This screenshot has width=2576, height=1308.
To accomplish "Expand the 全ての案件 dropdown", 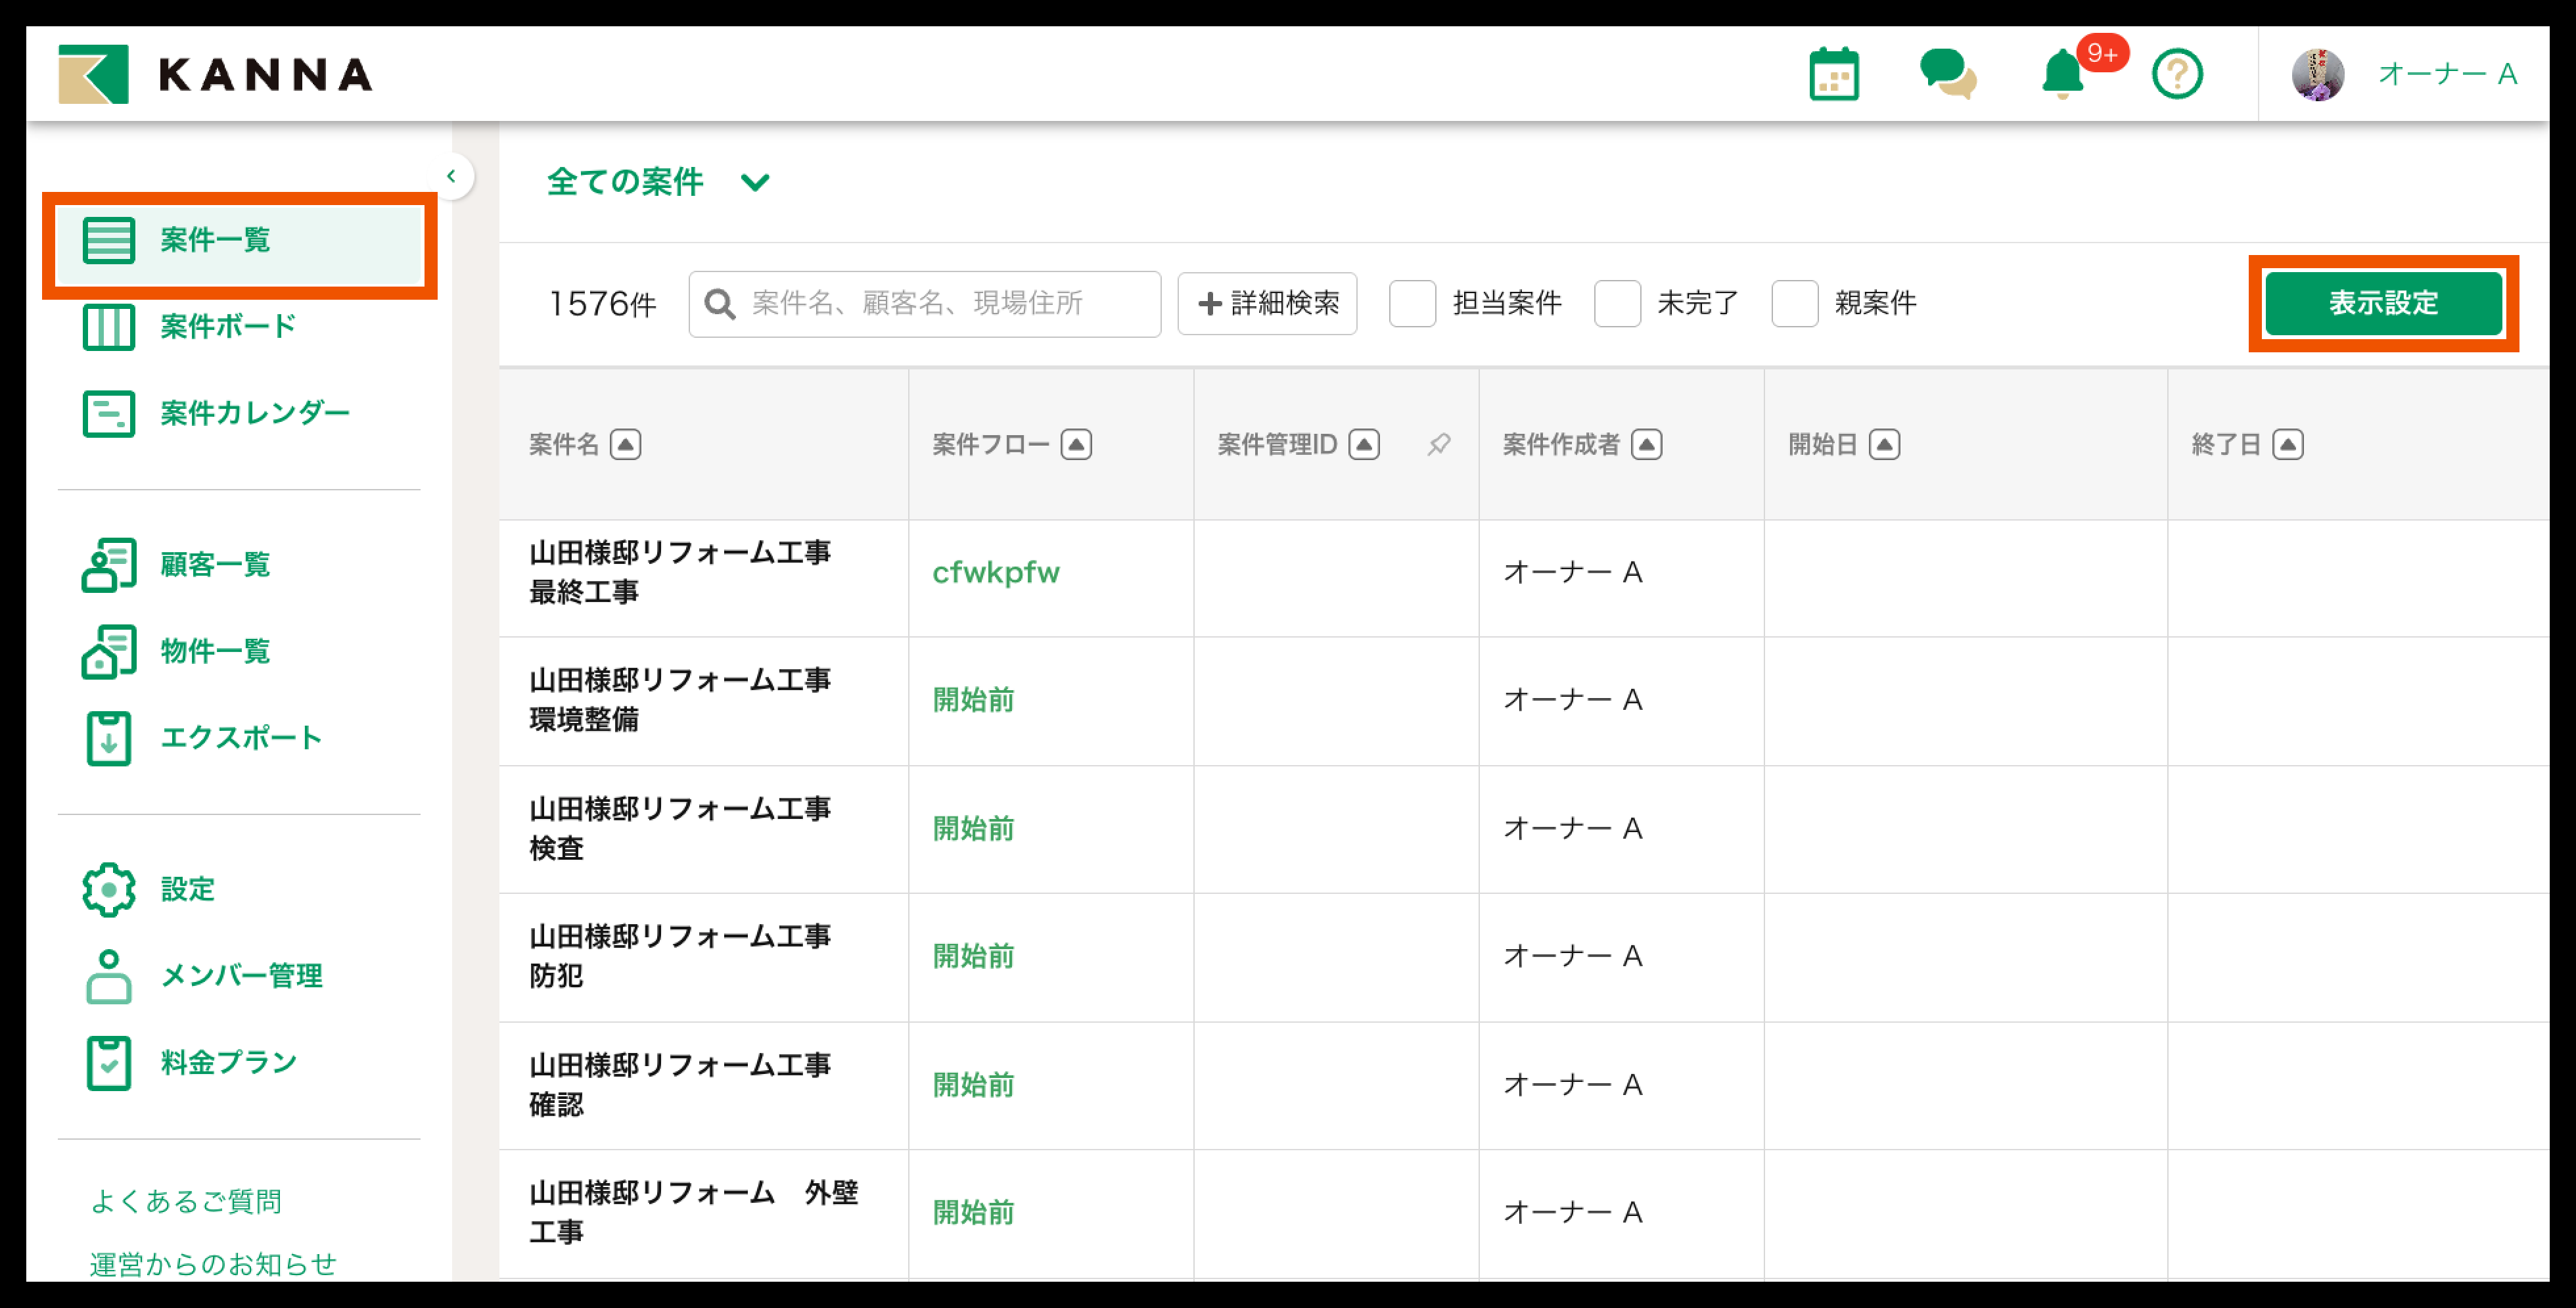I will 755,183.
